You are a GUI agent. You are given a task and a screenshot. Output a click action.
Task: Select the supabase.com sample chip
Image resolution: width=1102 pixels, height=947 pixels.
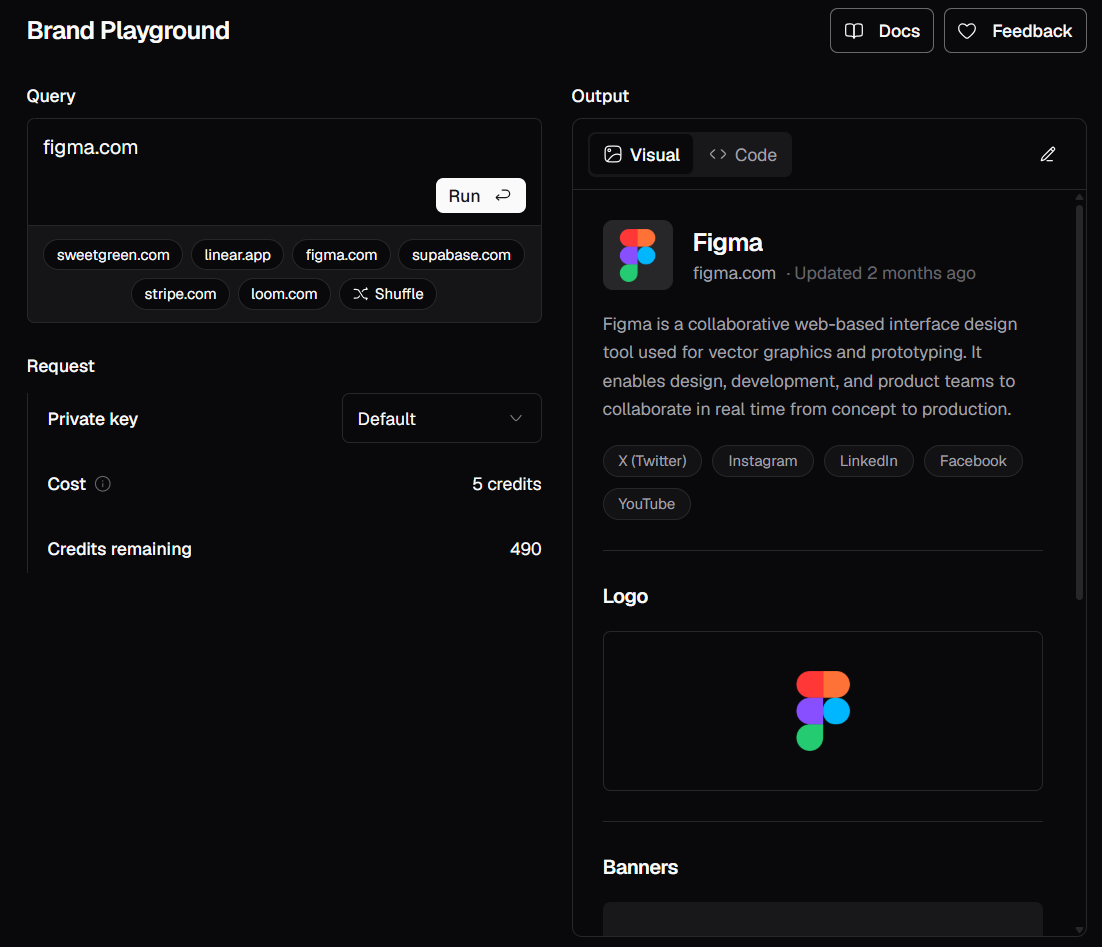pos(461,255)
